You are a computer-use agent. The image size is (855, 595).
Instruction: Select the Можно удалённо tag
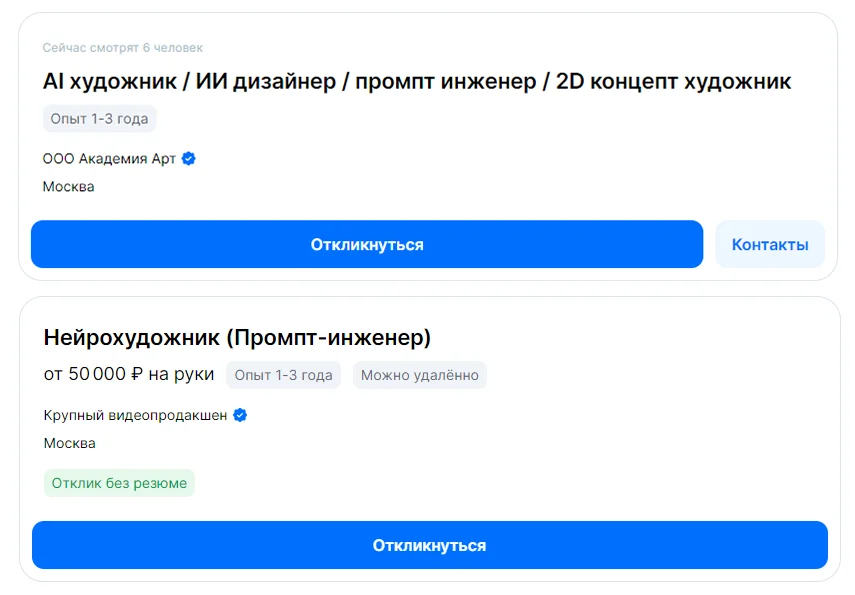(420, 375)
